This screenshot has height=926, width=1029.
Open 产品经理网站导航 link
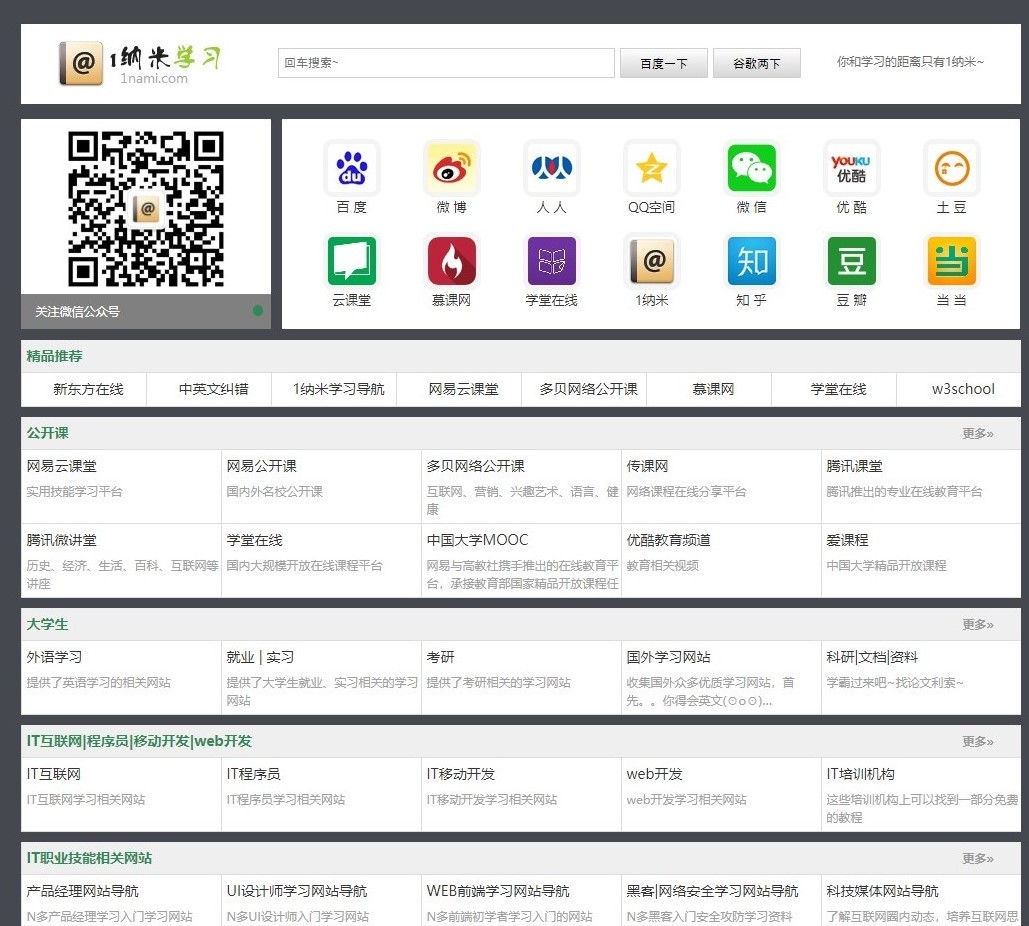click(x=83, y=891)
